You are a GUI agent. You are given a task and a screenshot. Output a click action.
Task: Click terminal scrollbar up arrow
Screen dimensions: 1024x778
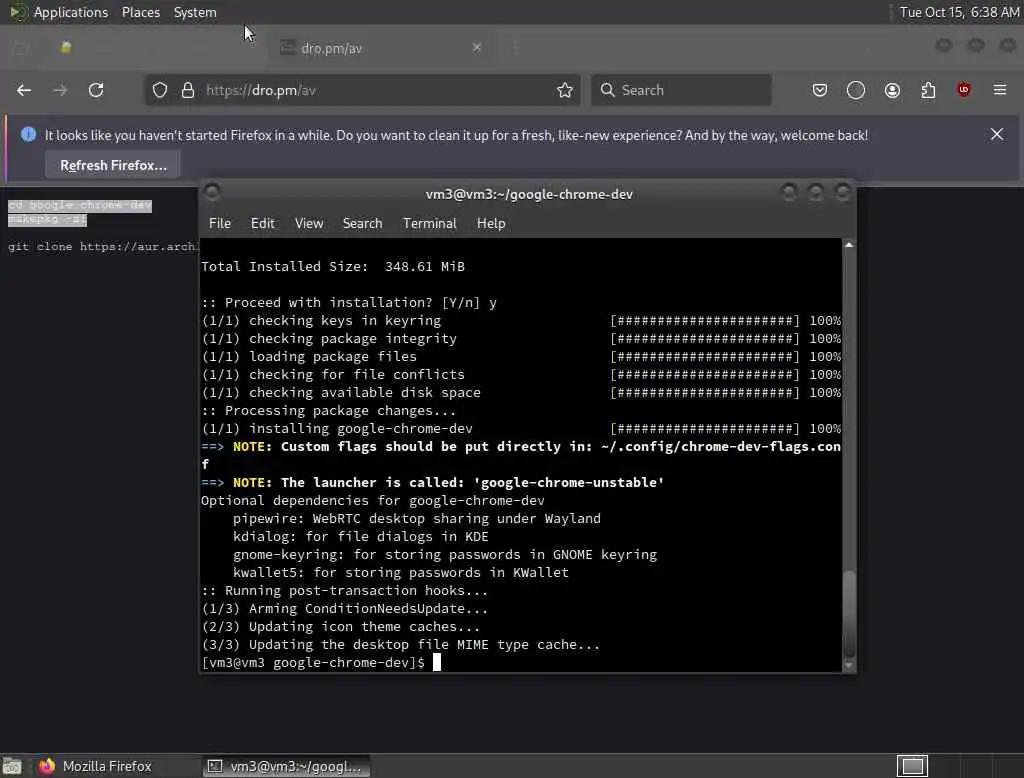pyautogui.click(x=849, y=245)
